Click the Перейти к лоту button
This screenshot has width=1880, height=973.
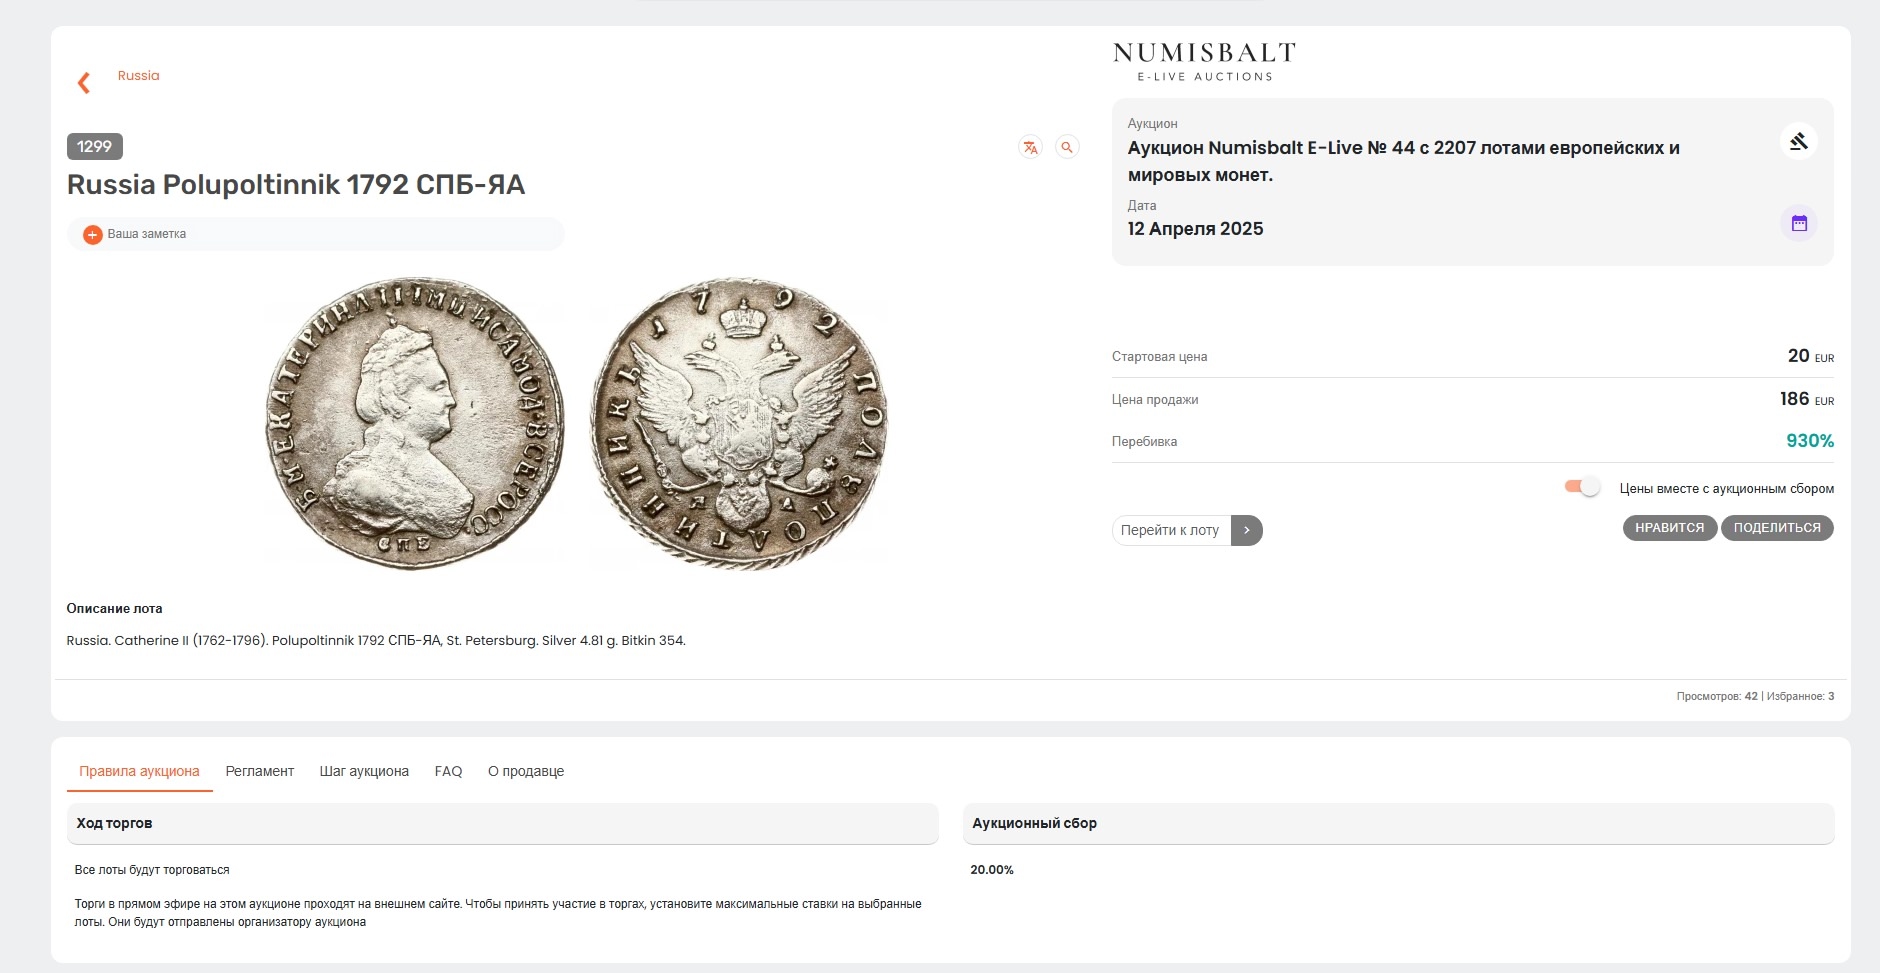tap(1170, 530)
